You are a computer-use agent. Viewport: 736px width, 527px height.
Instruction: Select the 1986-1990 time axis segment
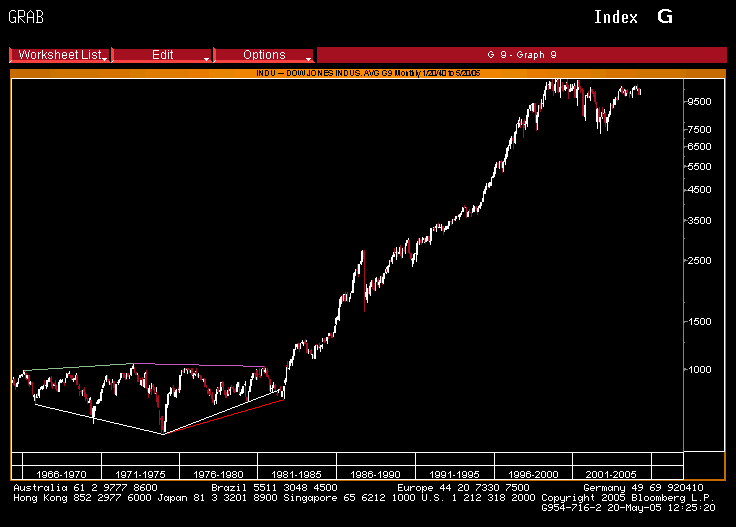[x=376, y=473]
